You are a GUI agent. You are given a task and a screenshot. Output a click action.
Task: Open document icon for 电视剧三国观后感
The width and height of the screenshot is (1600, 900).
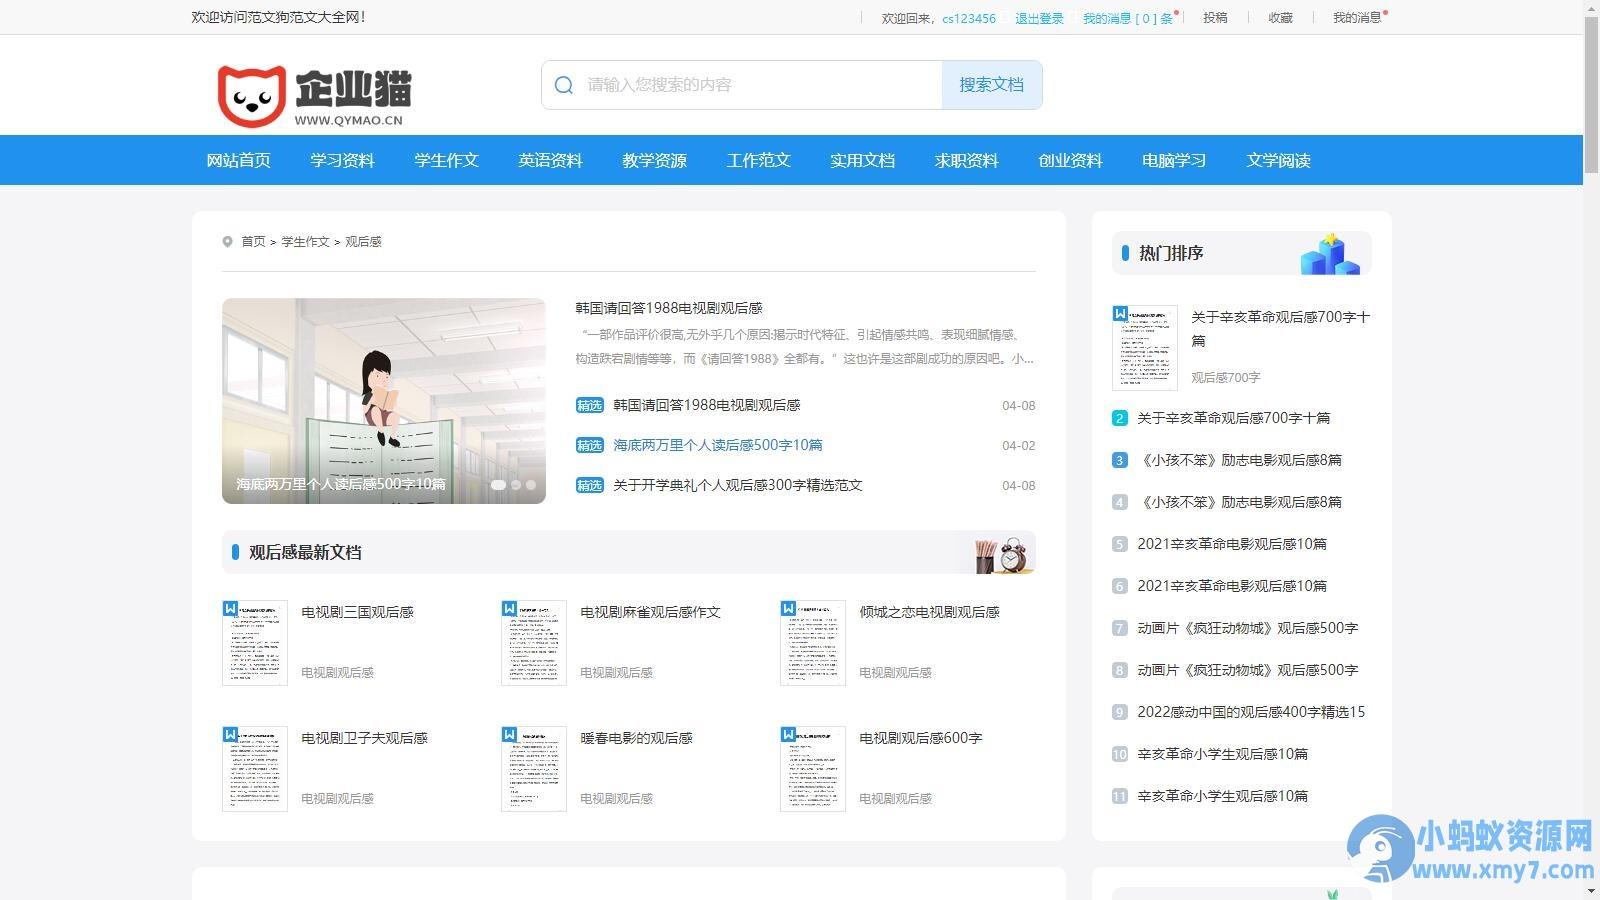tap(255, 643)
